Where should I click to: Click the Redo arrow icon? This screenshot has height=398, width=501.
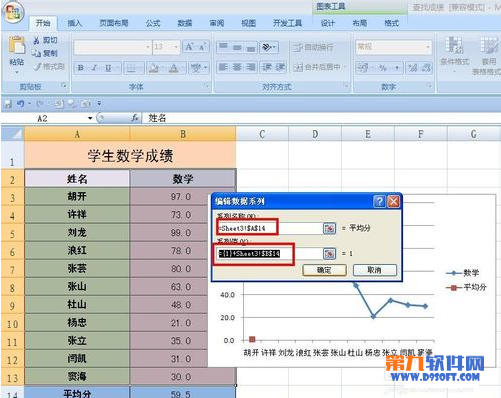tap(40, 104)
